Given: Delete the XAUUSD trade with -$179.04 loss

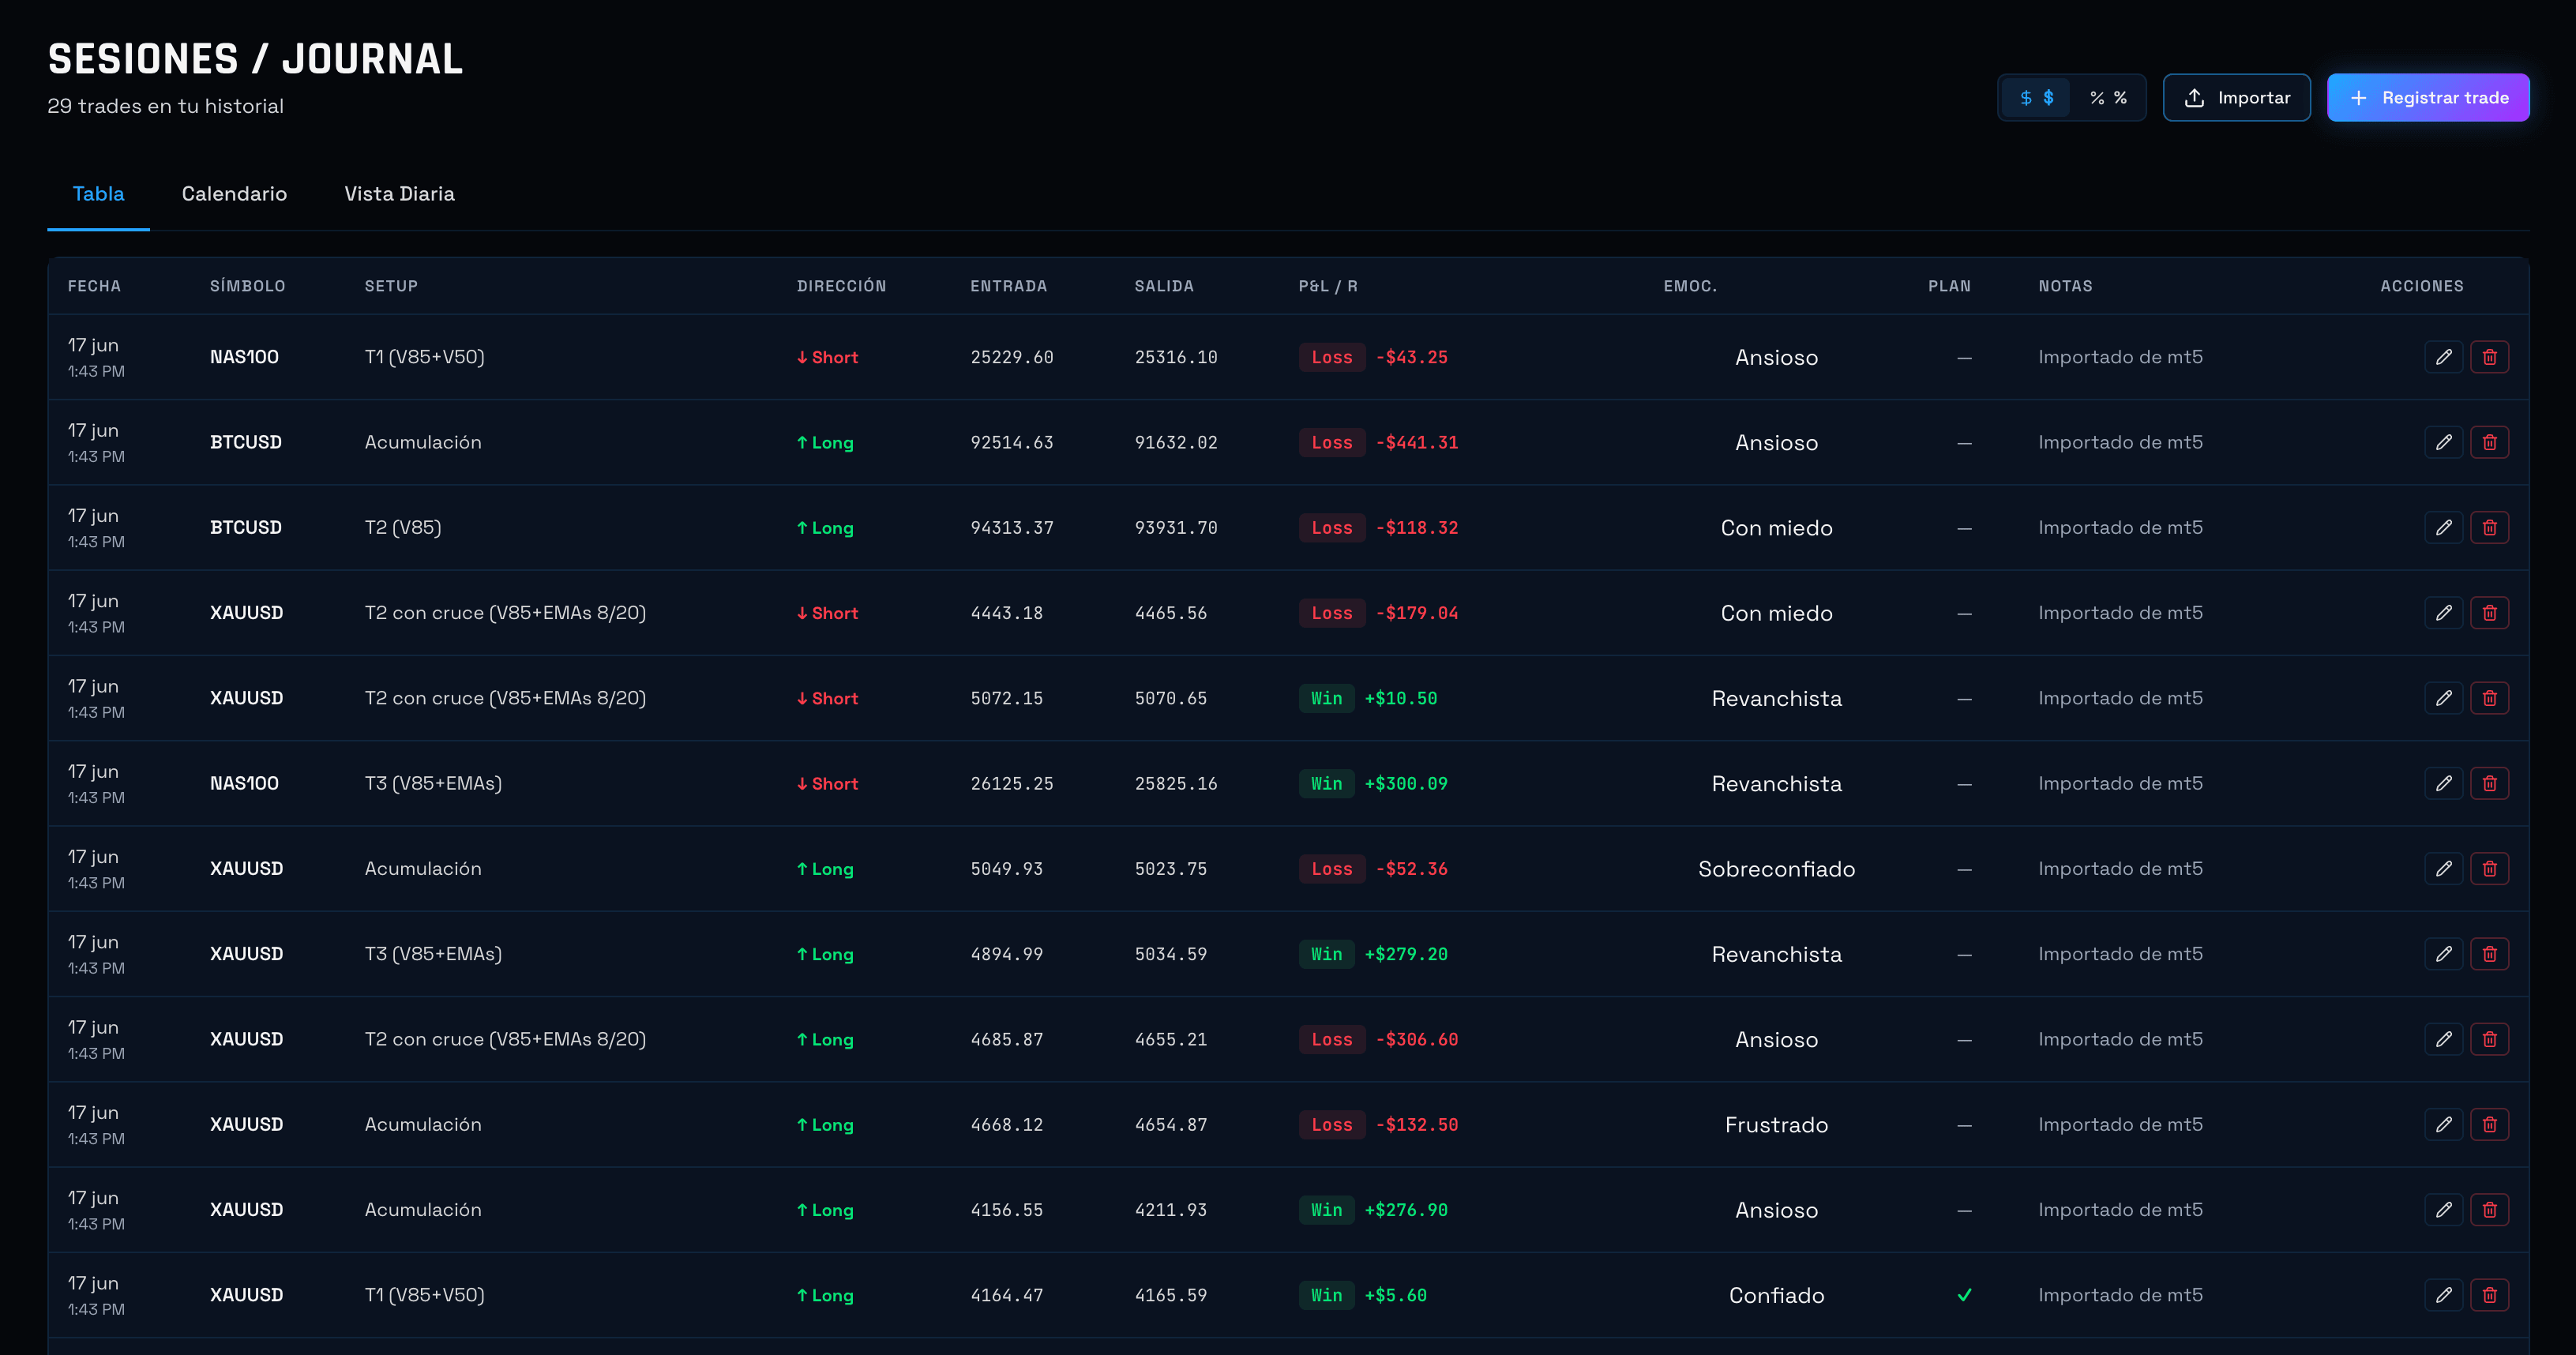Looking at the screenshot, I should click(x=2489, y=613).
